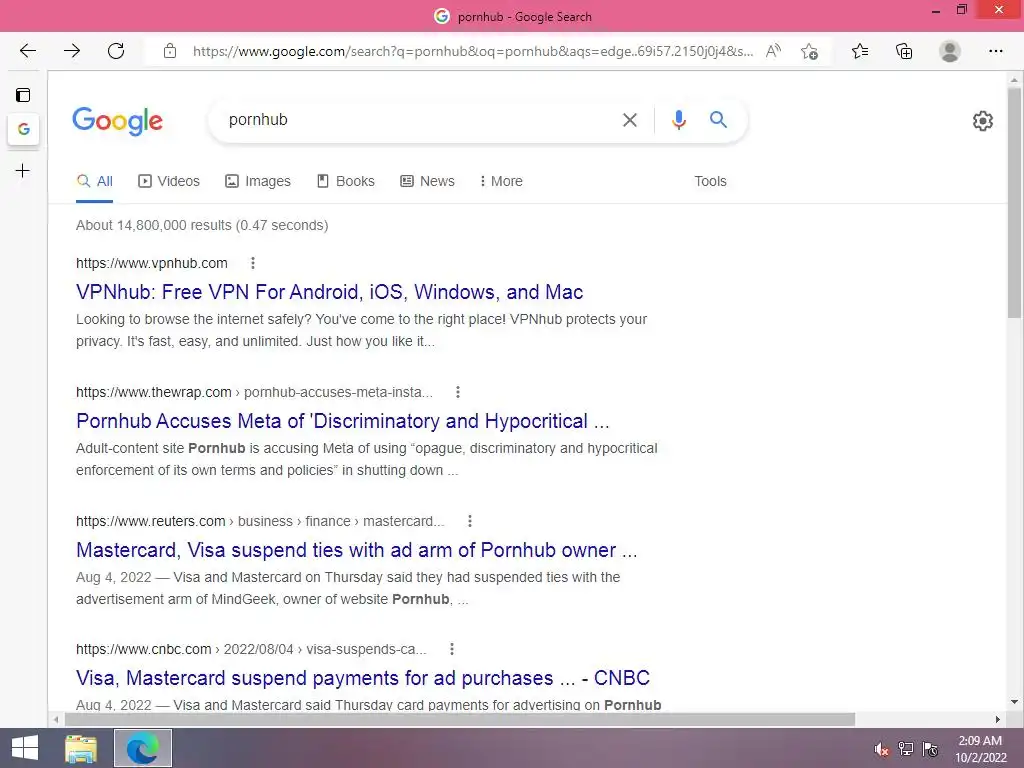Add this page to favorites
1024x768 pixels.
[x=810, y=51]
